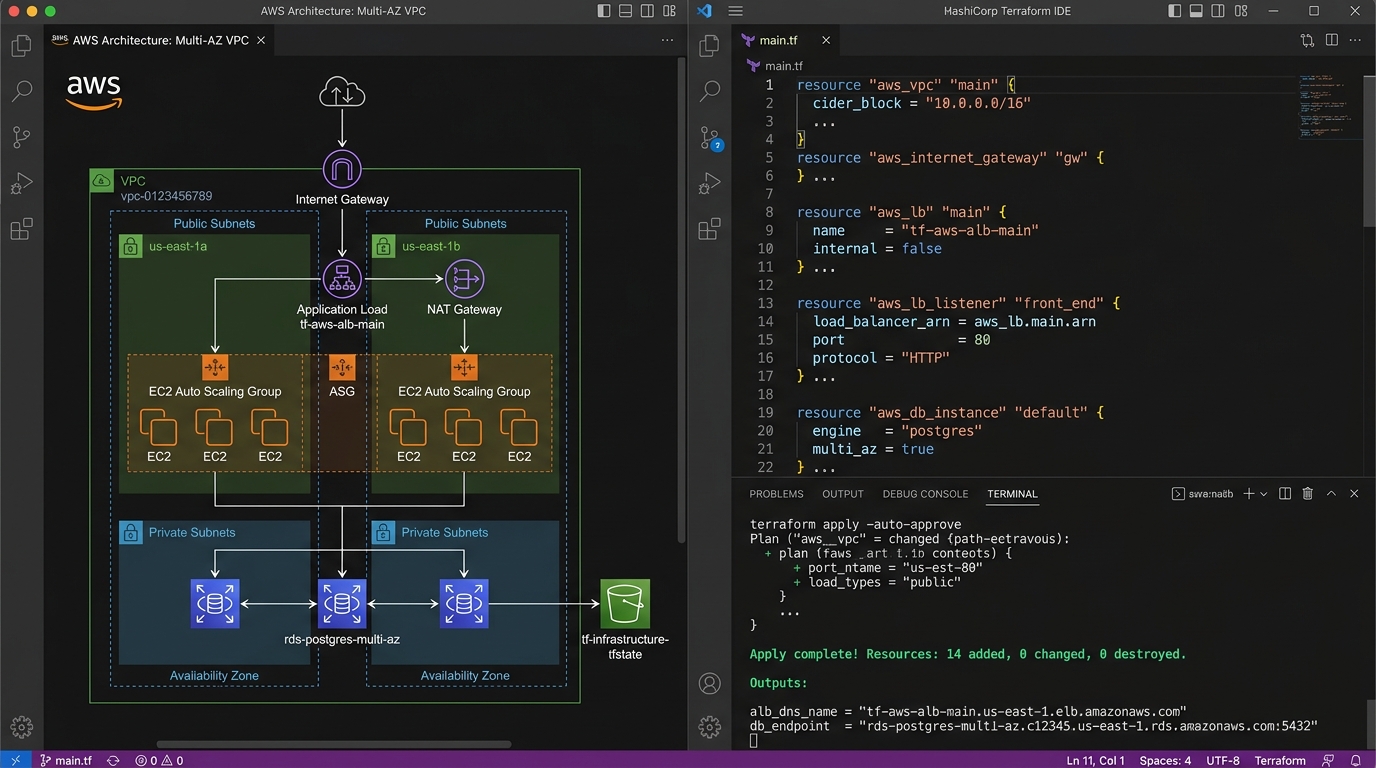The width and height of the screenshot is (1376, 768).
Task: Click the center ASG icon between zones
Action: pos(342,367)
